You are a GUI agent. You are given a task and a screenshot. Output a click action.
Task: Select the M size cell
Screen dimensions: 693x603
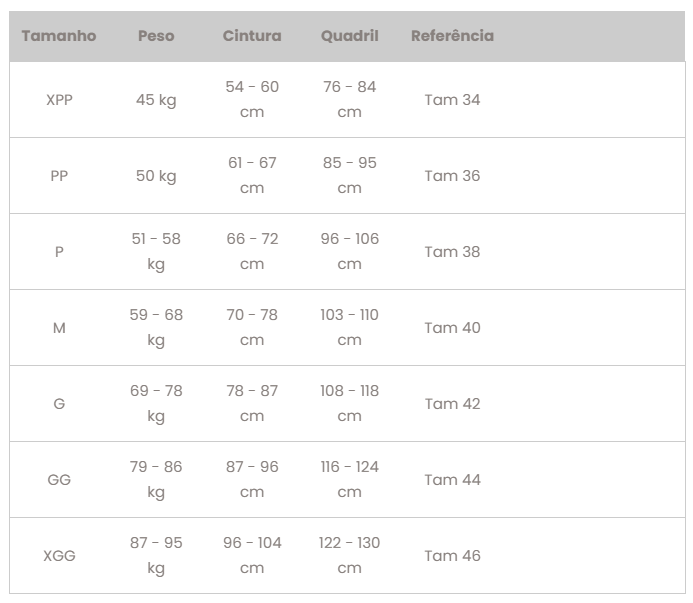pos(59,328)
